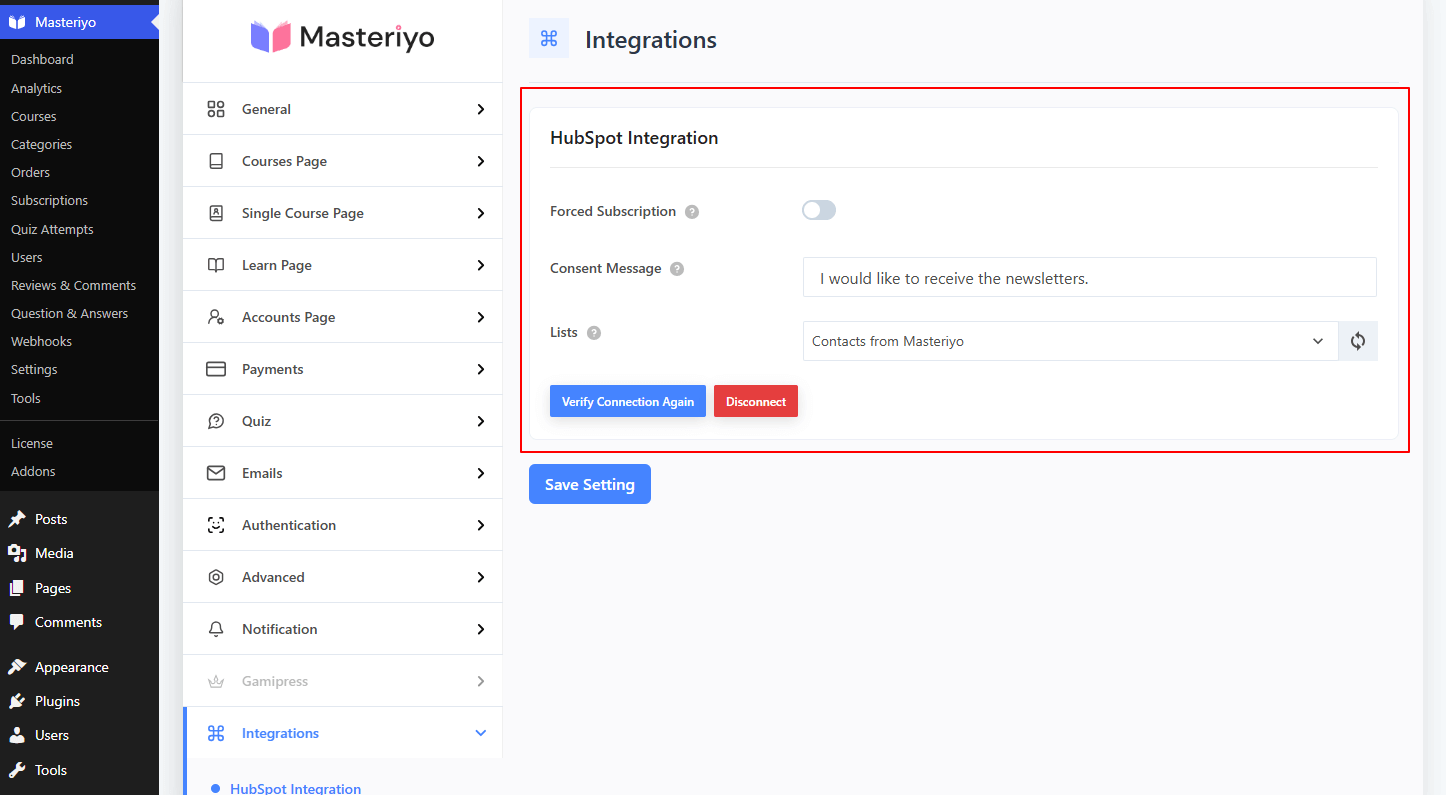Image resolution: width=1446 pixels, height=795 pixels.
Task: Expand the Authentication chevron
Action: pyautogui.click(x=481, y=525)
